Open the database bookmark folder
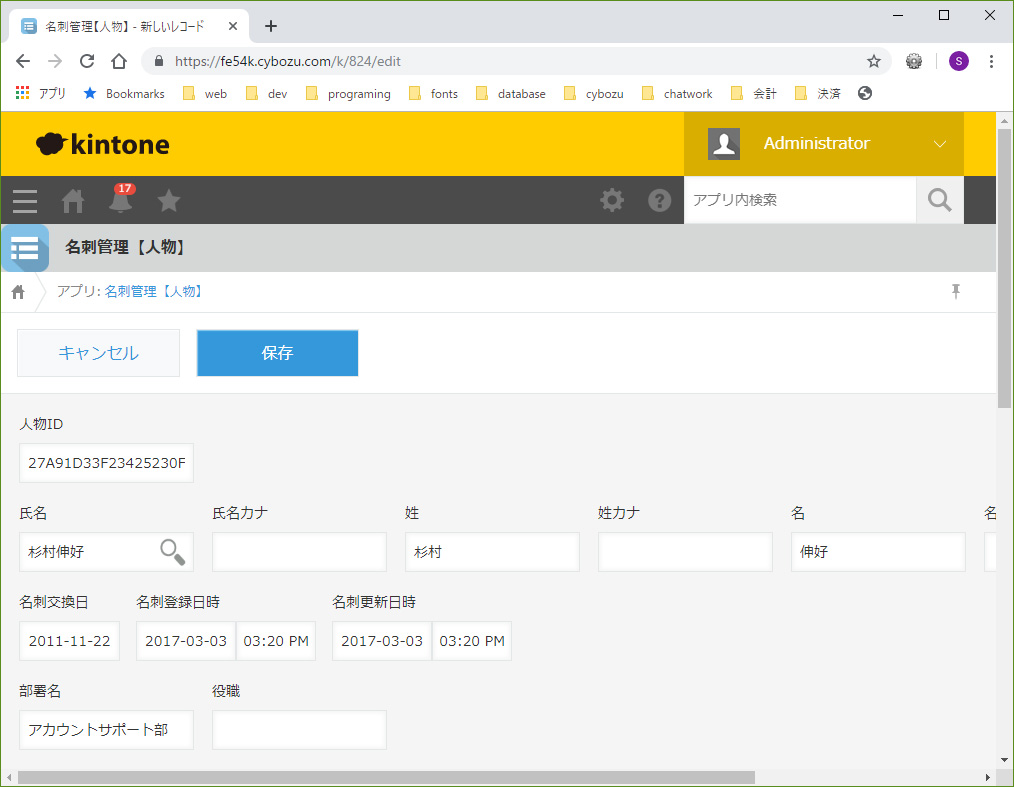Screen dimensions: 1014x787 point(511,94)
